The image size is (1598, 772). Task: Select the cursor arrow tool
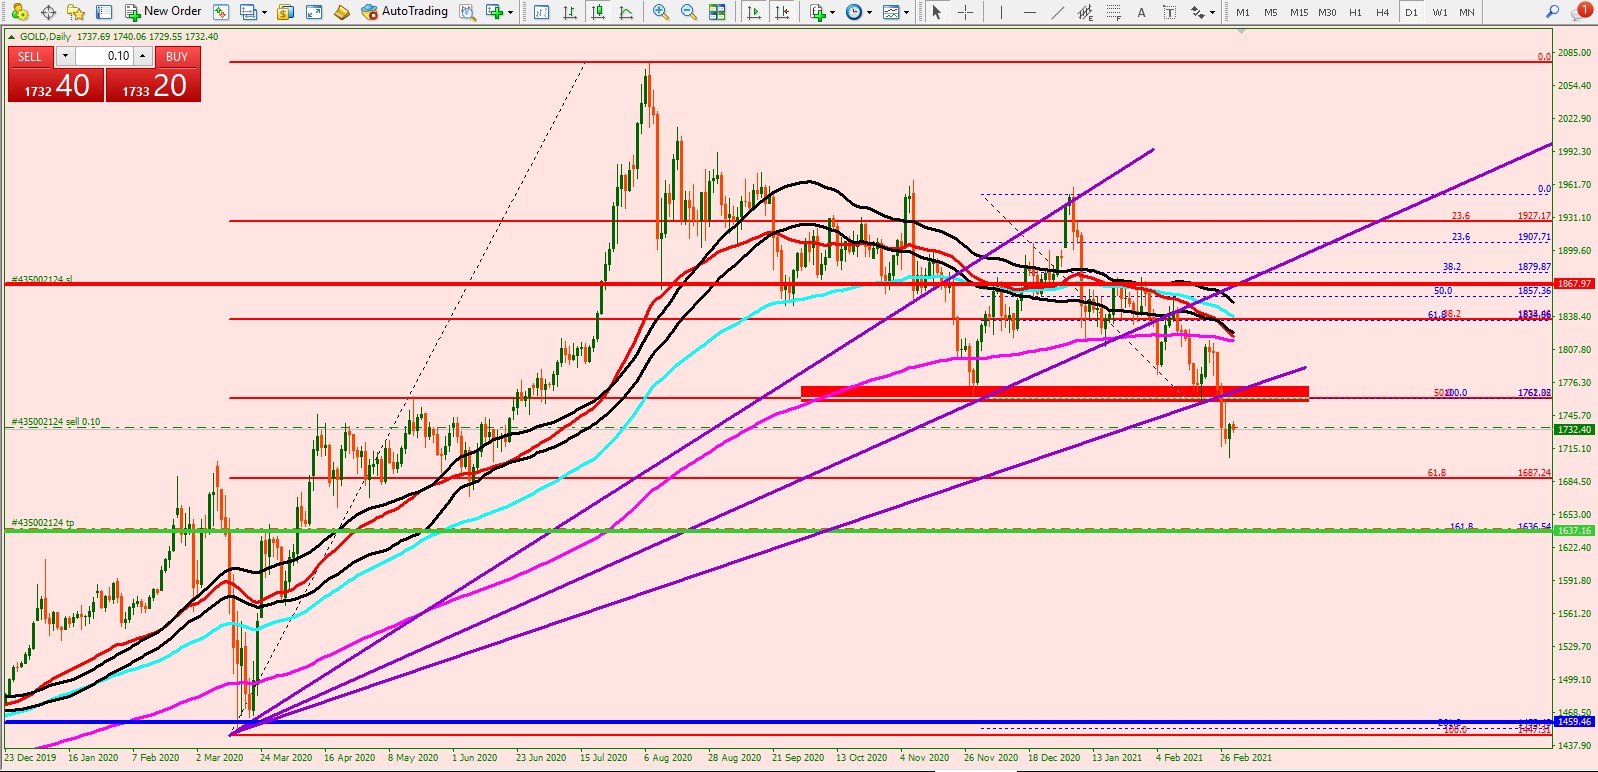pyautogui.click(x=937, y=12)
